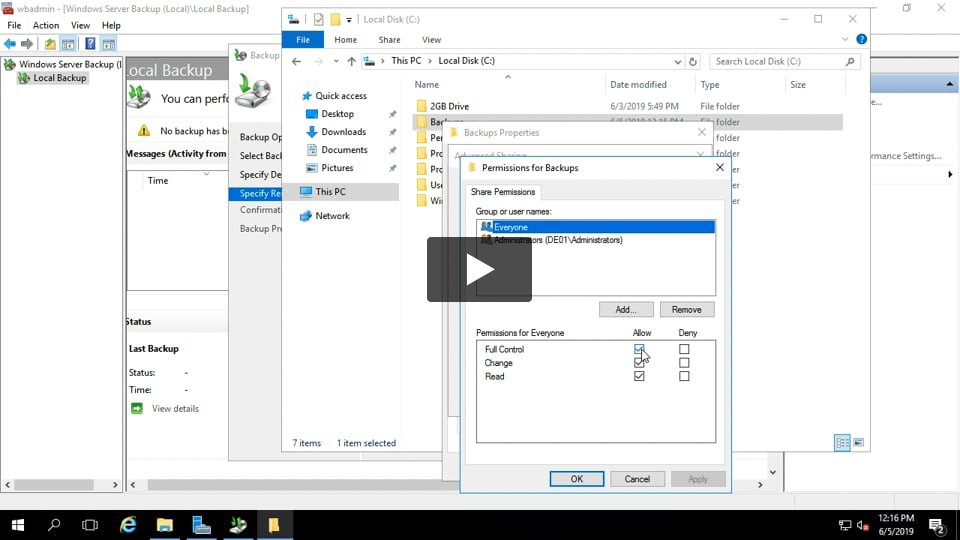Viewport: 960px width, 540px height.
Task: Open the Action menu in wbadmin
Action: click(46, 25)
